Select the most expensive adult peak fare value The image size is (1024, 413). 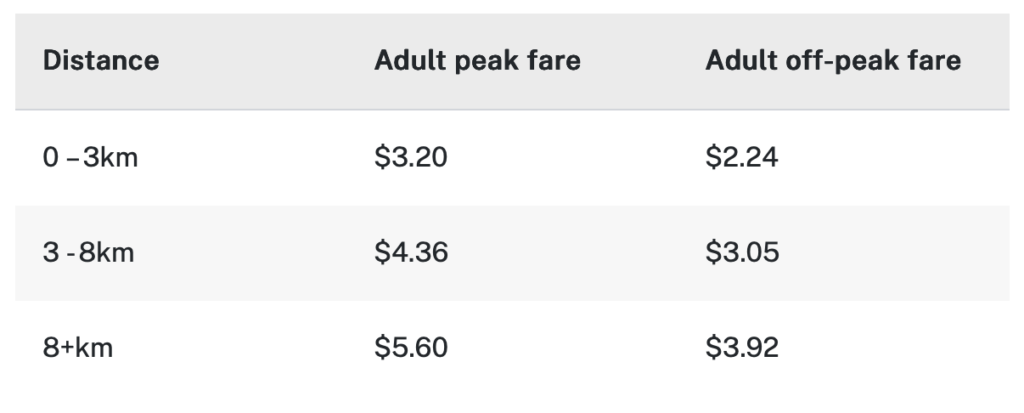(411, 348)
